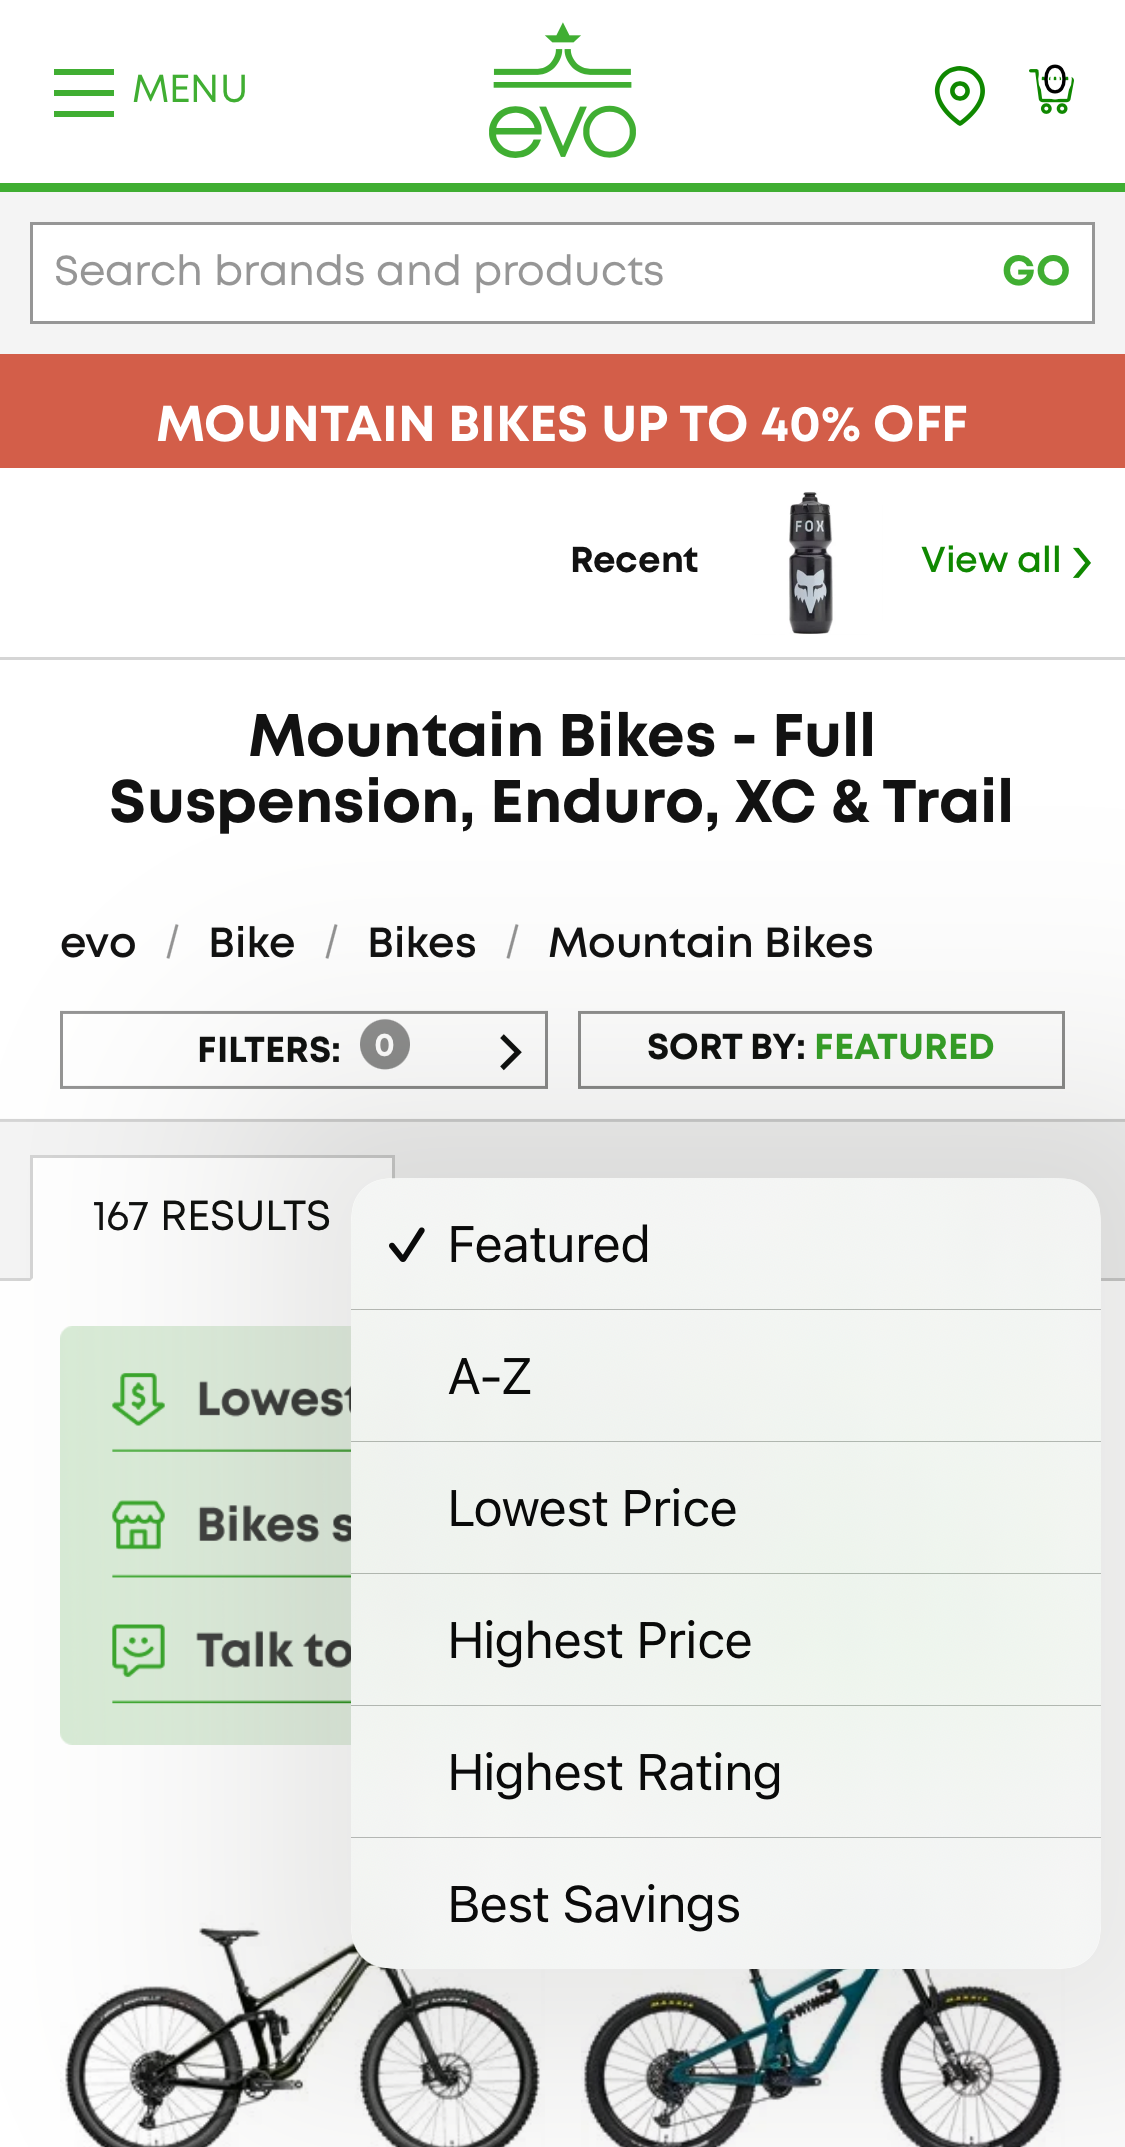1125x2147 pixels.
Task: Select Lowest Price sort option
Action: pos(592,1508)
